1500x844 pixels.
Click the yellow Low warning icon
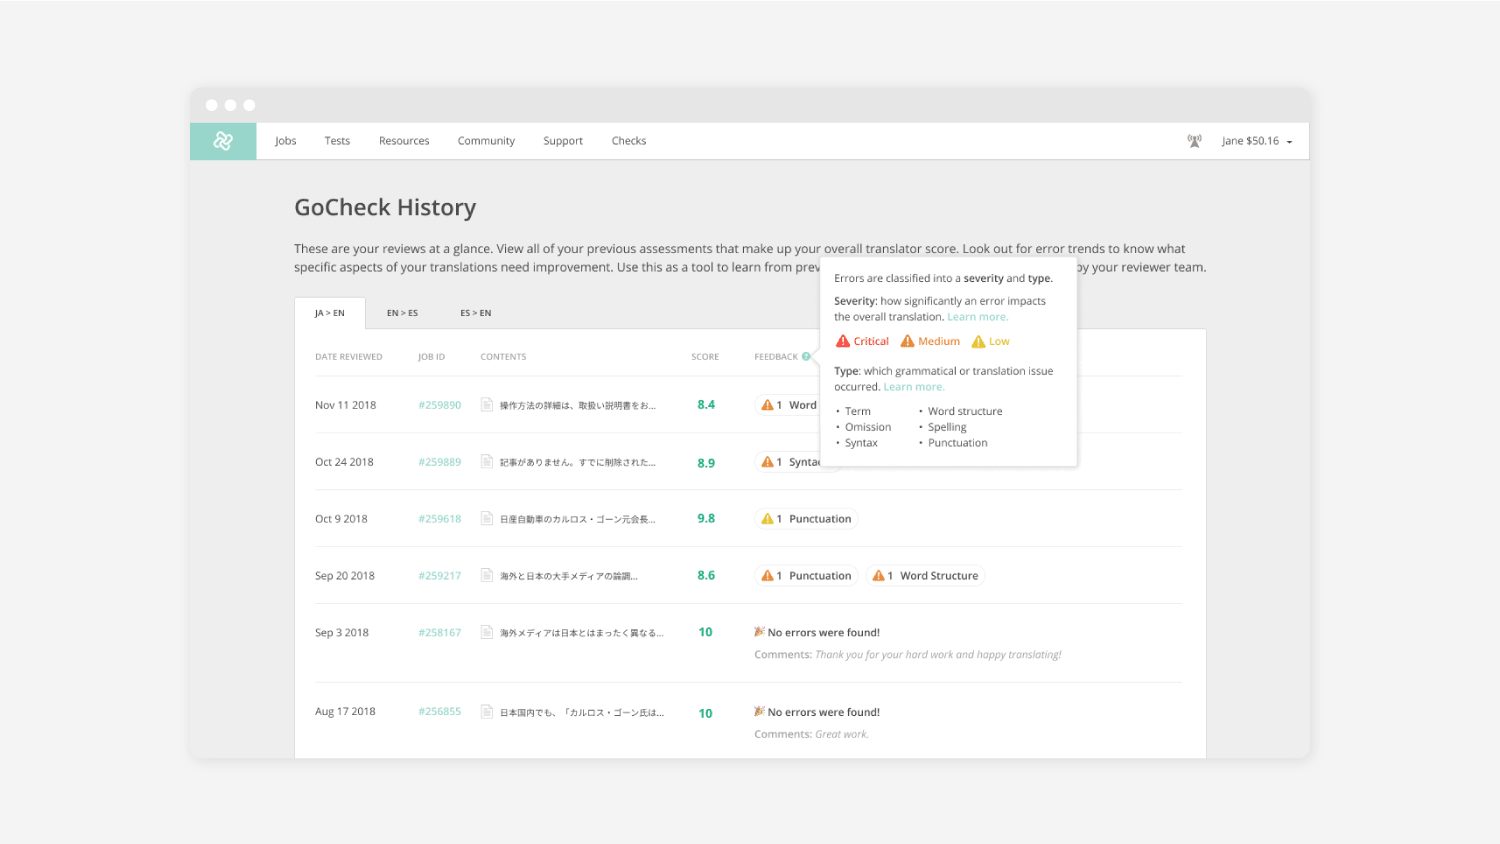click(978, 342)
